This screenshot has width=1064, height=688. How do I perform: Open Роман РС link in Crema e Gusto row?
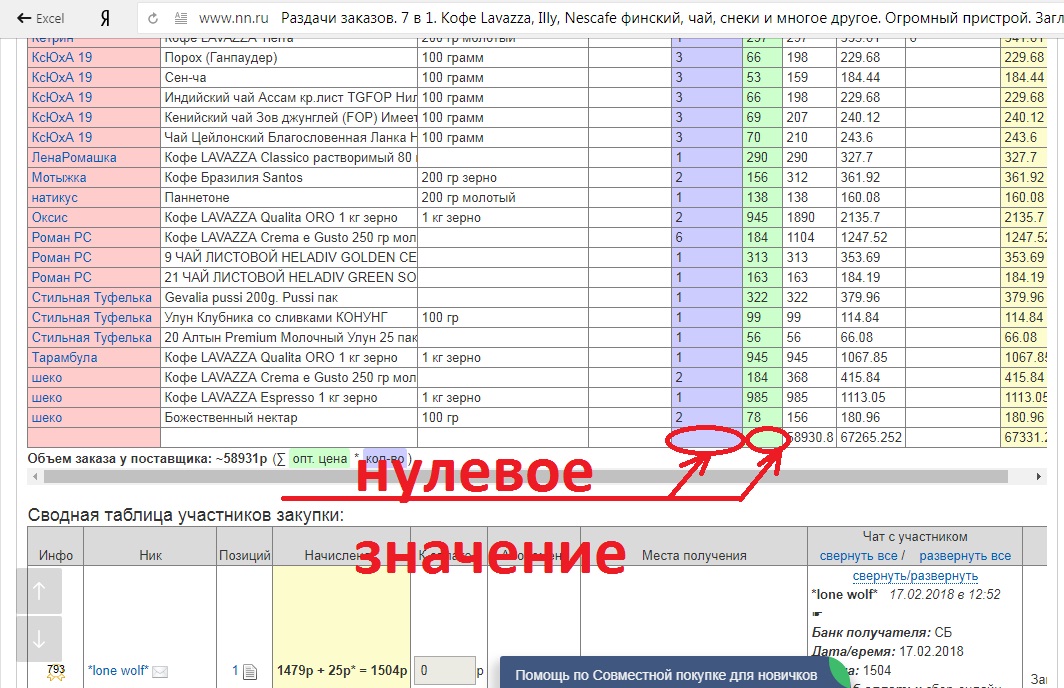(x=61, y=237)
